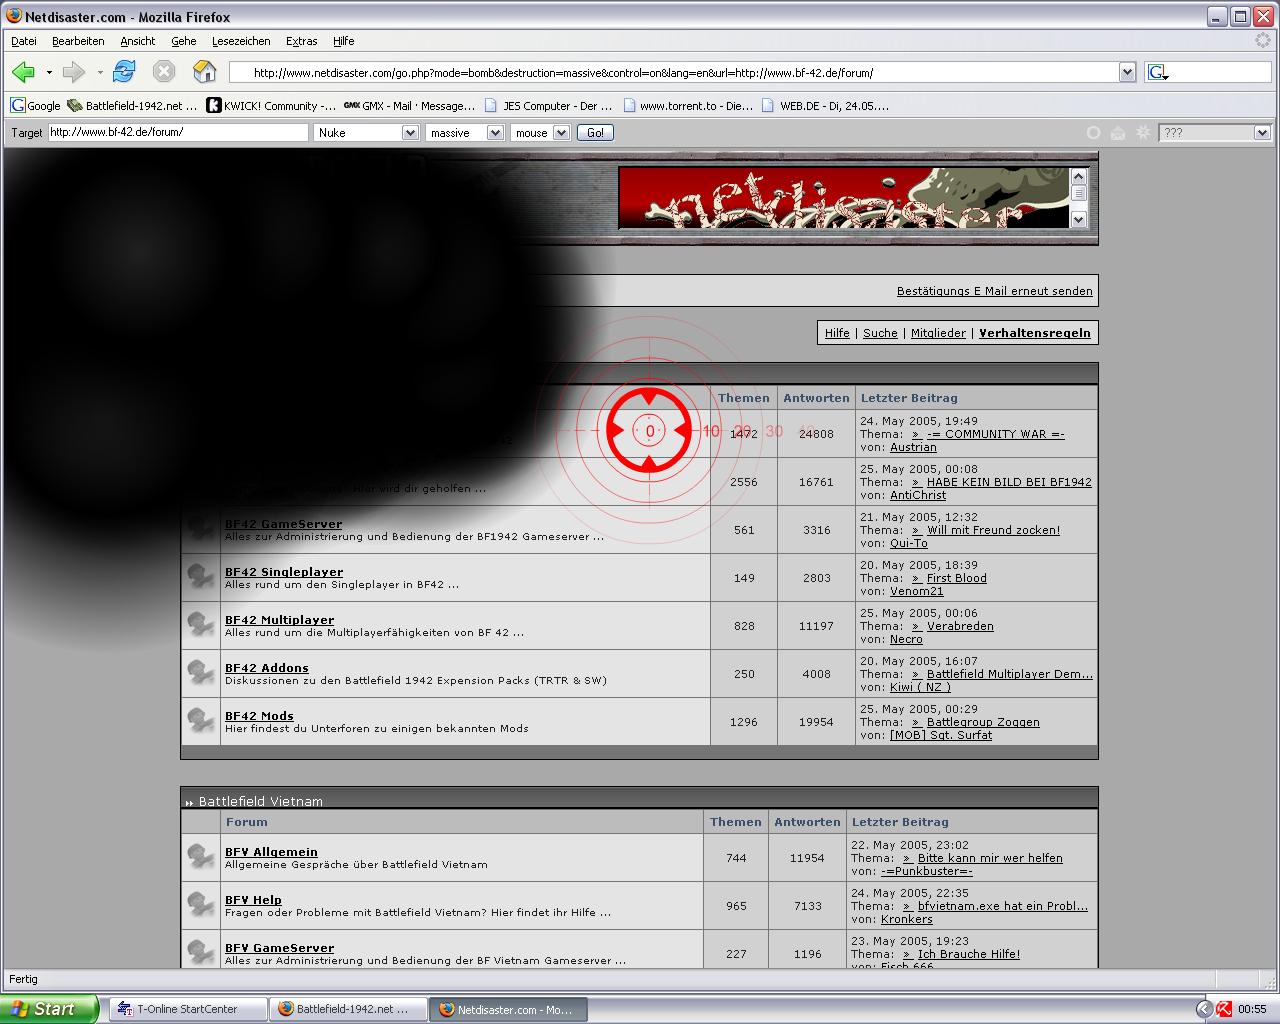Open the WEB.DE bookmark
The height and width of the screenshot is (1024, 1280).
(x=825, y=105)
